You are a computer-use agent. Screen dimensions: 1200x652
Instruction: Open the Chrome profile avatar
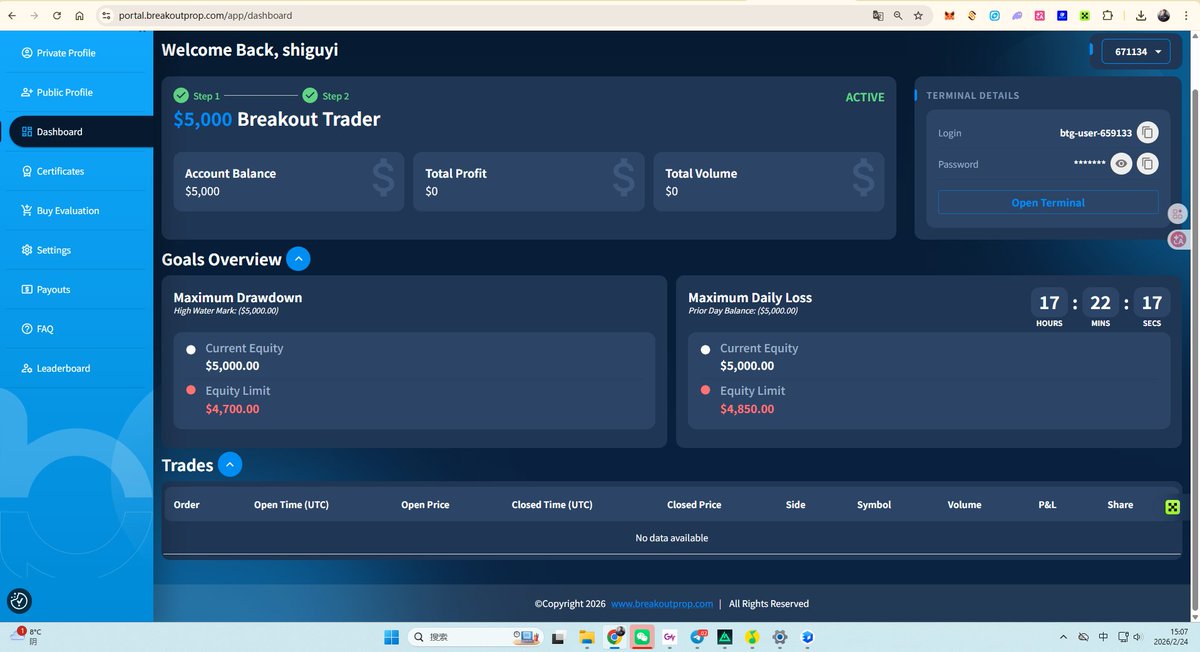pyautogui.click(x=1164, y=16)
